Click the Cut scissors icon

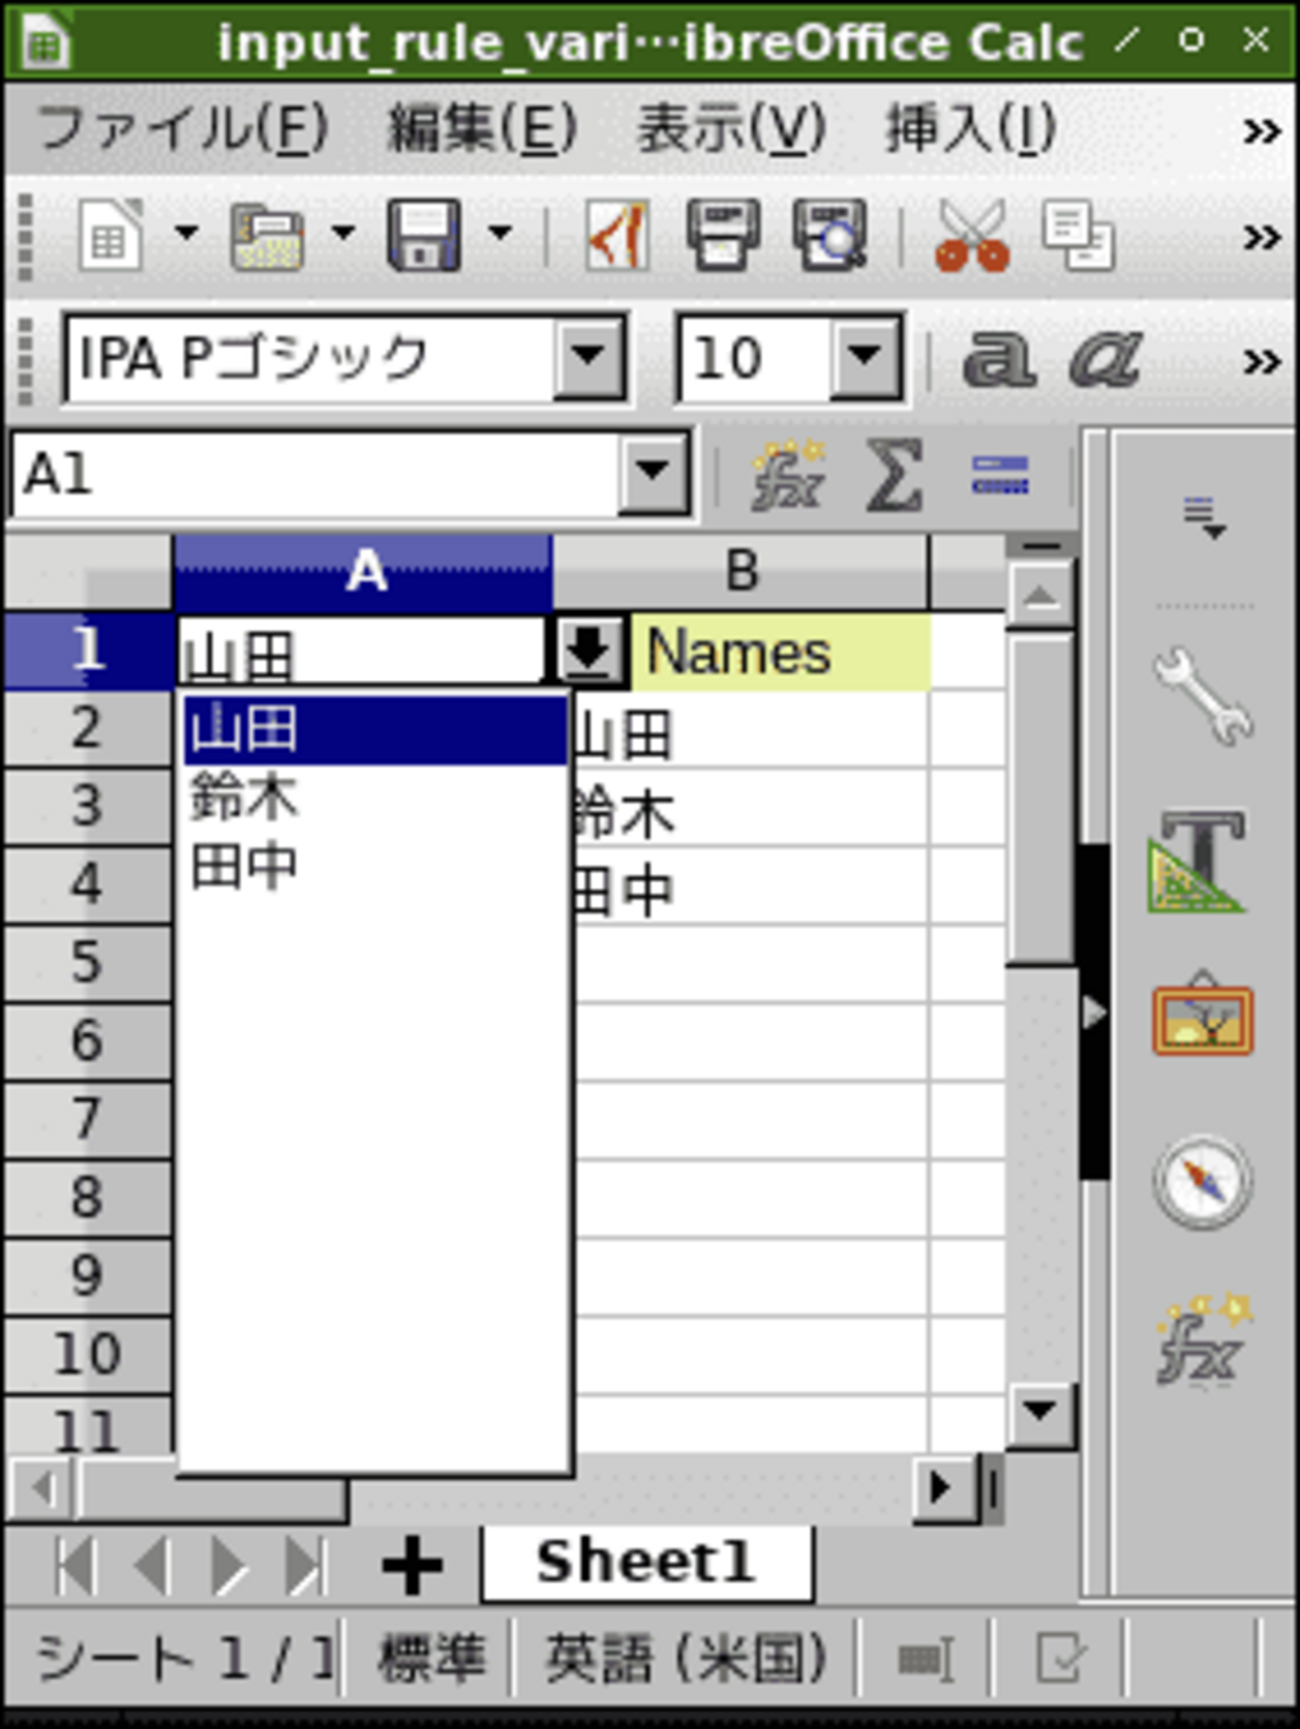click(x=972, y=235)
